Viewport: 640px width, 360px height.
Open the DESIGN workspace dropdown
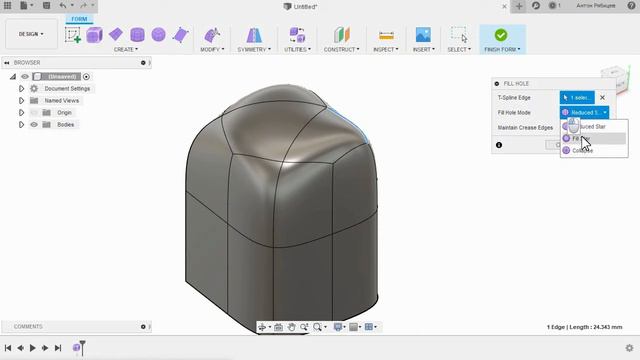[31, 34]
